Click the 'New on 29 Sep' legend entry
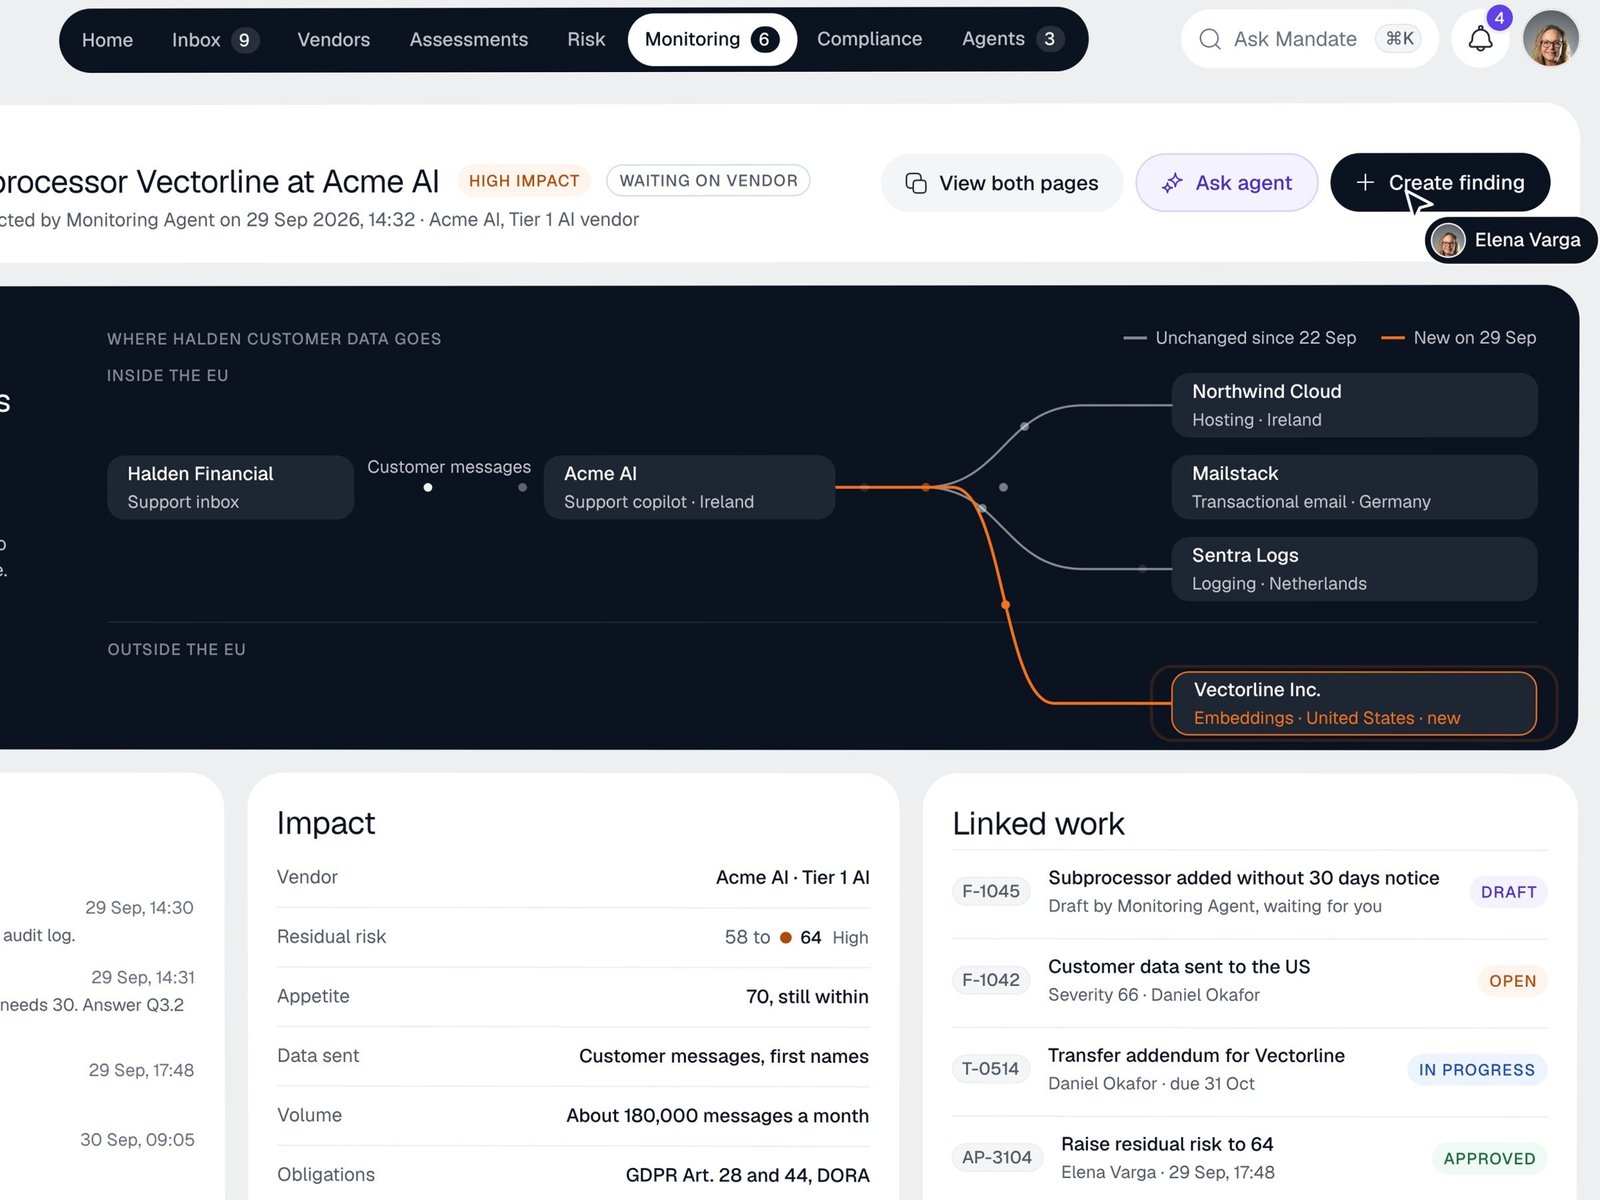Image resolution: width=1600 pixels, height=1200 pixels. (x=1459, y=338)
